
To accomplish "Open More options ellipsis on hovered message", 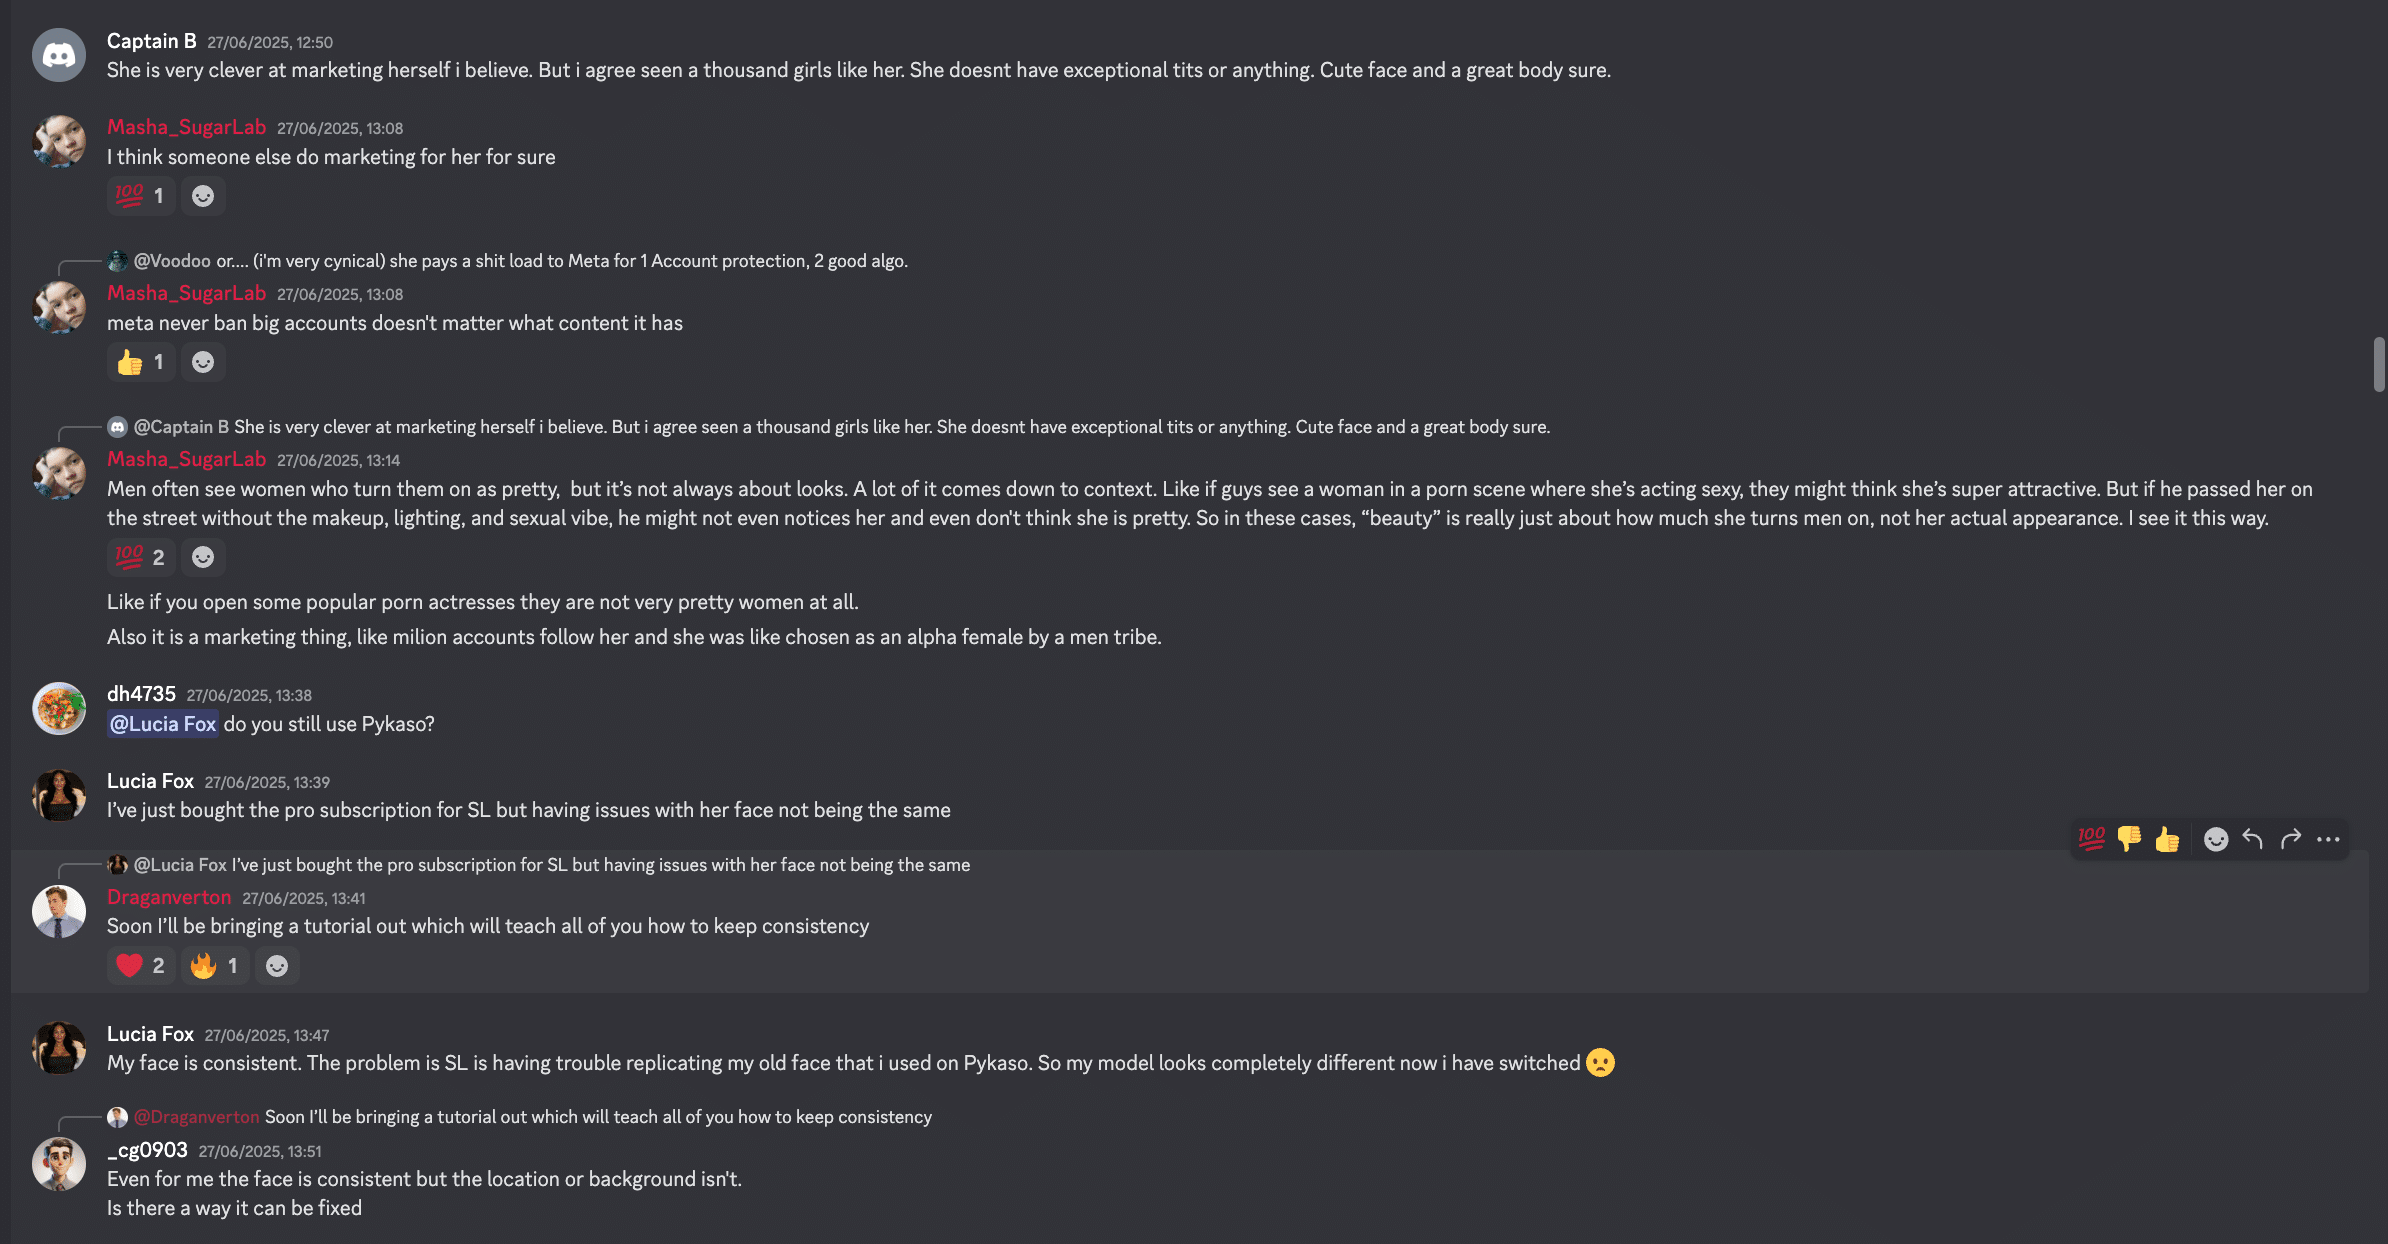I will point(2328,839).
